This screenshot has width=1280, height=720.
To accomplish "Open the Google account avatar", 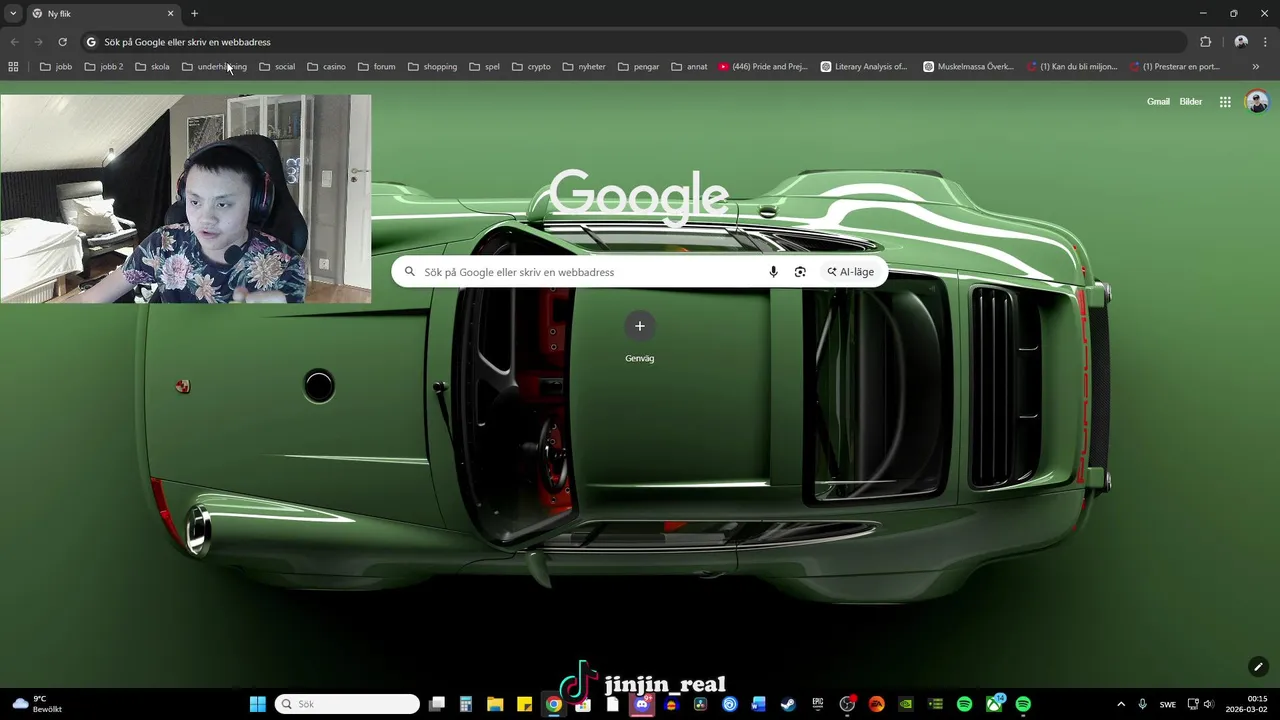I will pyautogui.click(x=1257, y=102).
